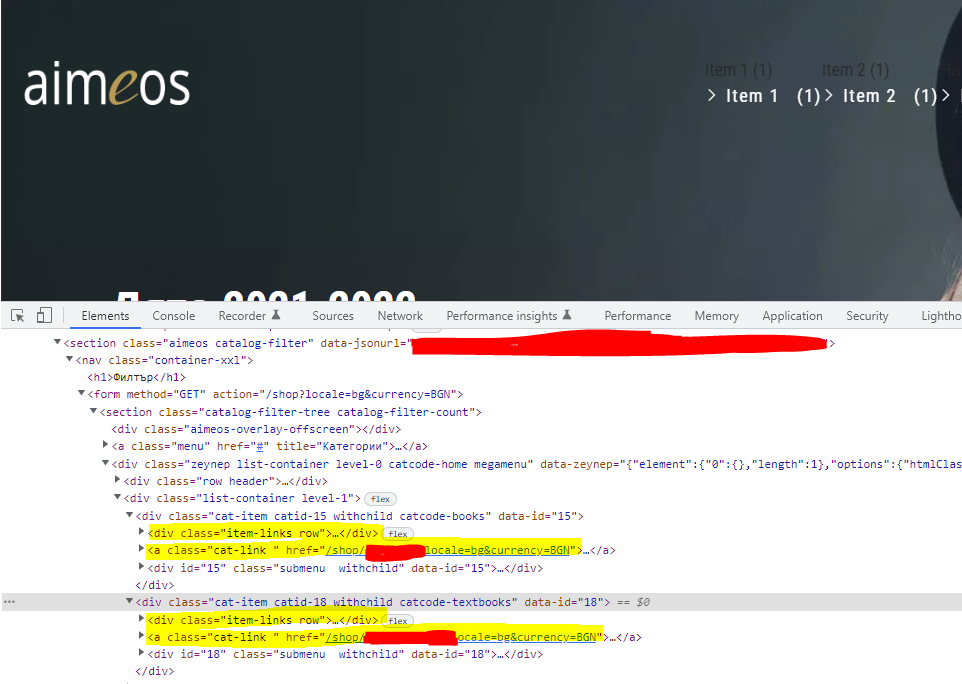Select the data-id="15" attribute of cat-item
Viewport: 962px width, 684px height.
point(537,517)
